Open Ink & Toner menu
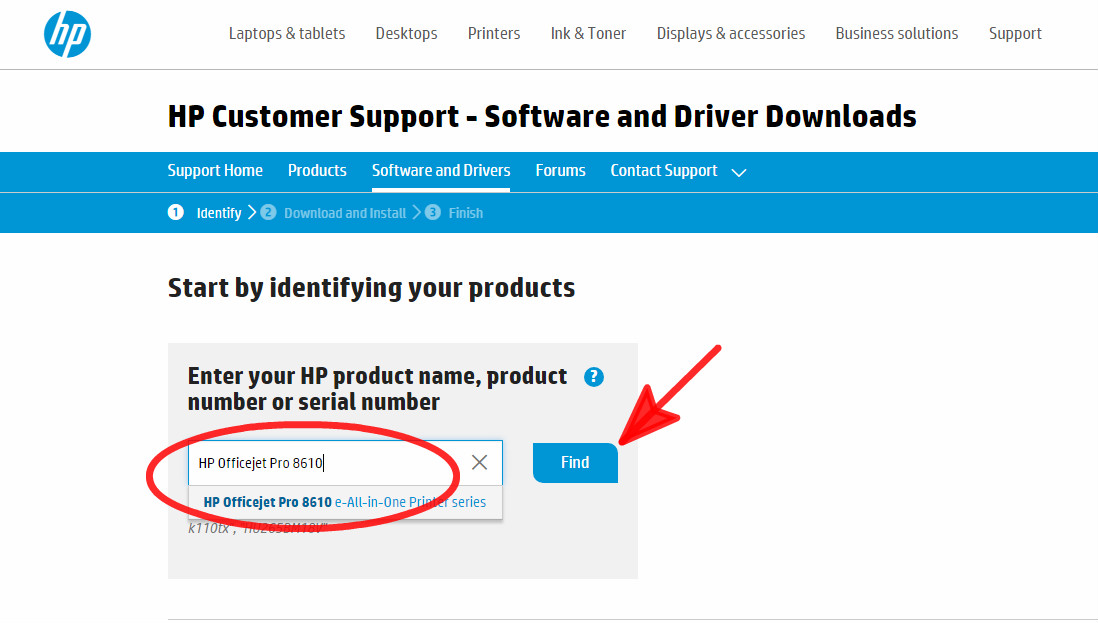 click(588, 34)
